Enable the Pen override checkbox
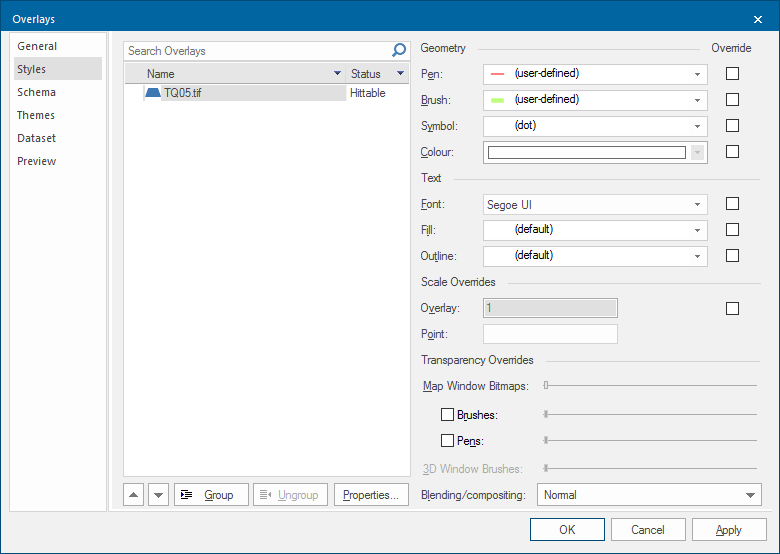This screenshot has width=780, height=554. [x=732, y=74]
